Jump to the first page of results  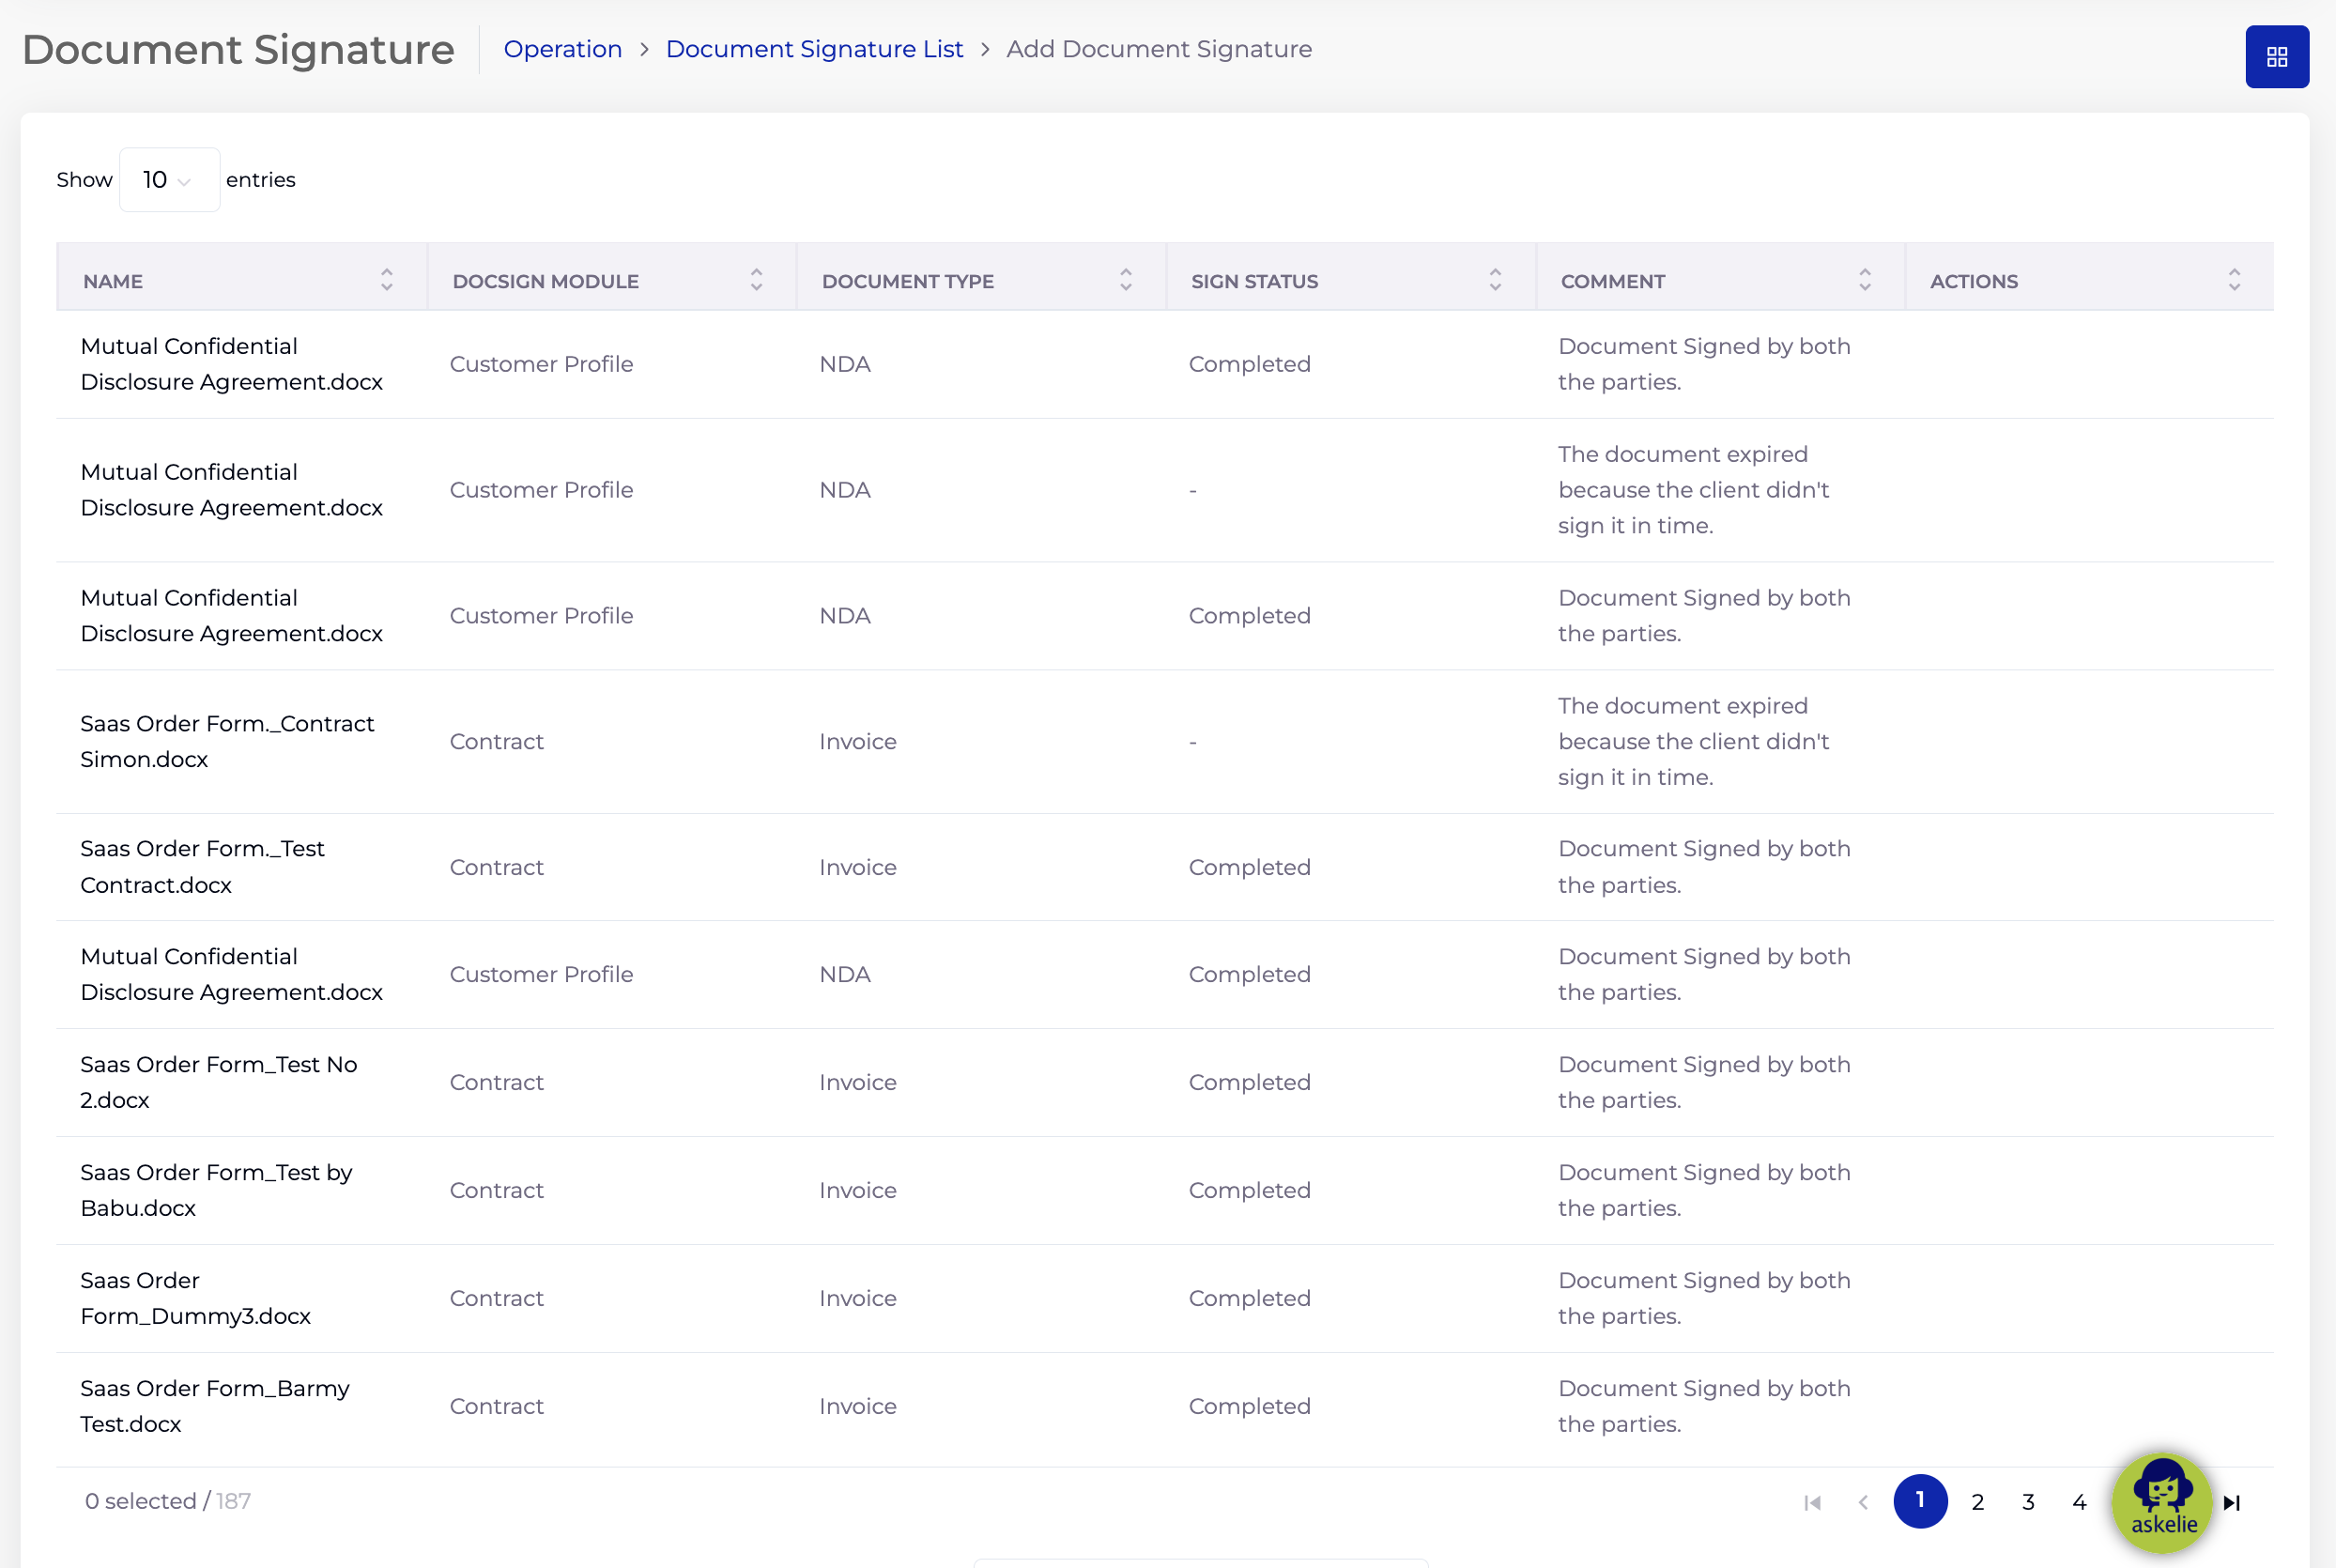(x=1812, y=1502)
